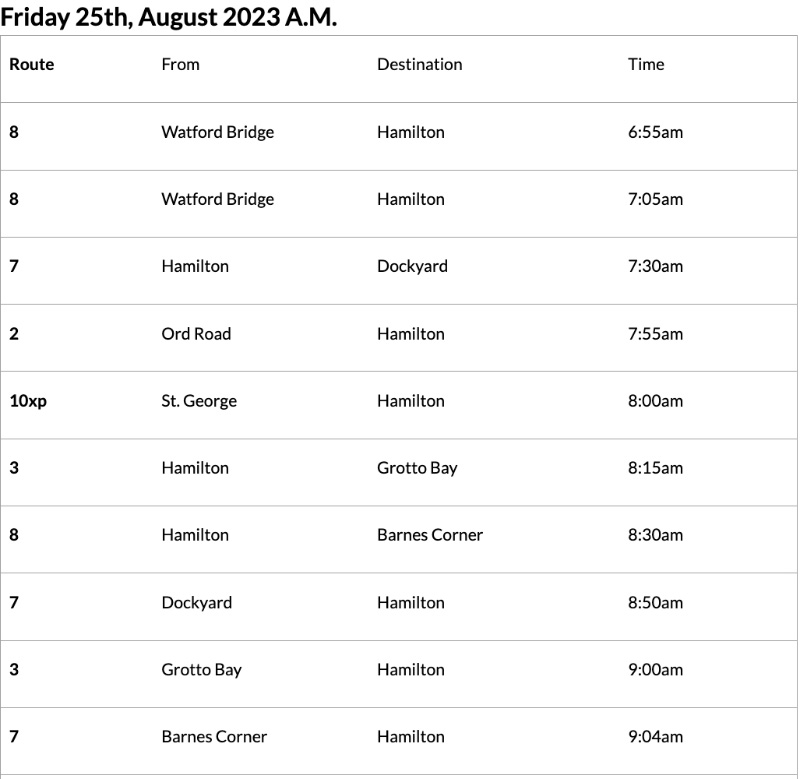The height and width of the screenshot is (779, 800).
Task: Click Dockyard destination in the 7:30am row
Action: (x=412, y=266)
